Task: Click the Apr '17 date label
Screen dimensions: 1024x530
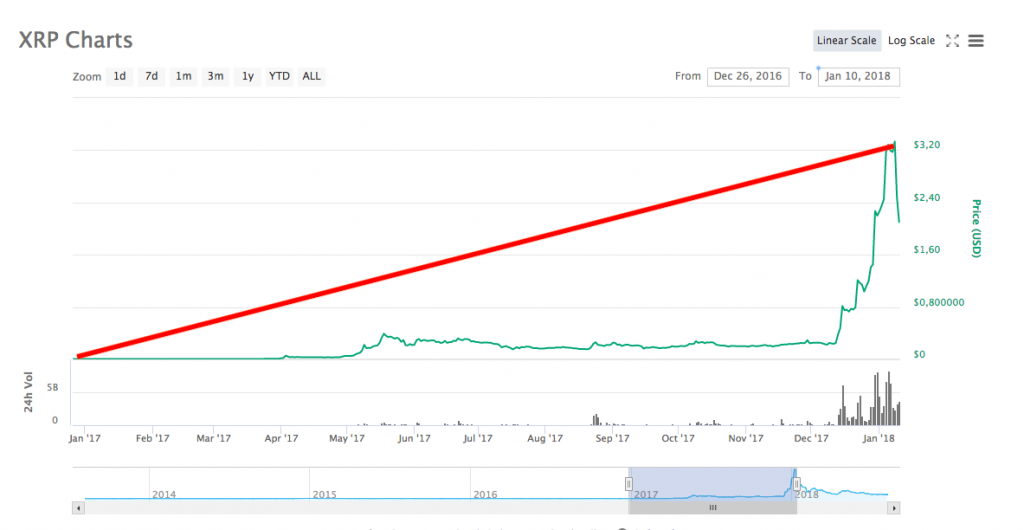Action: coord(281,439)
